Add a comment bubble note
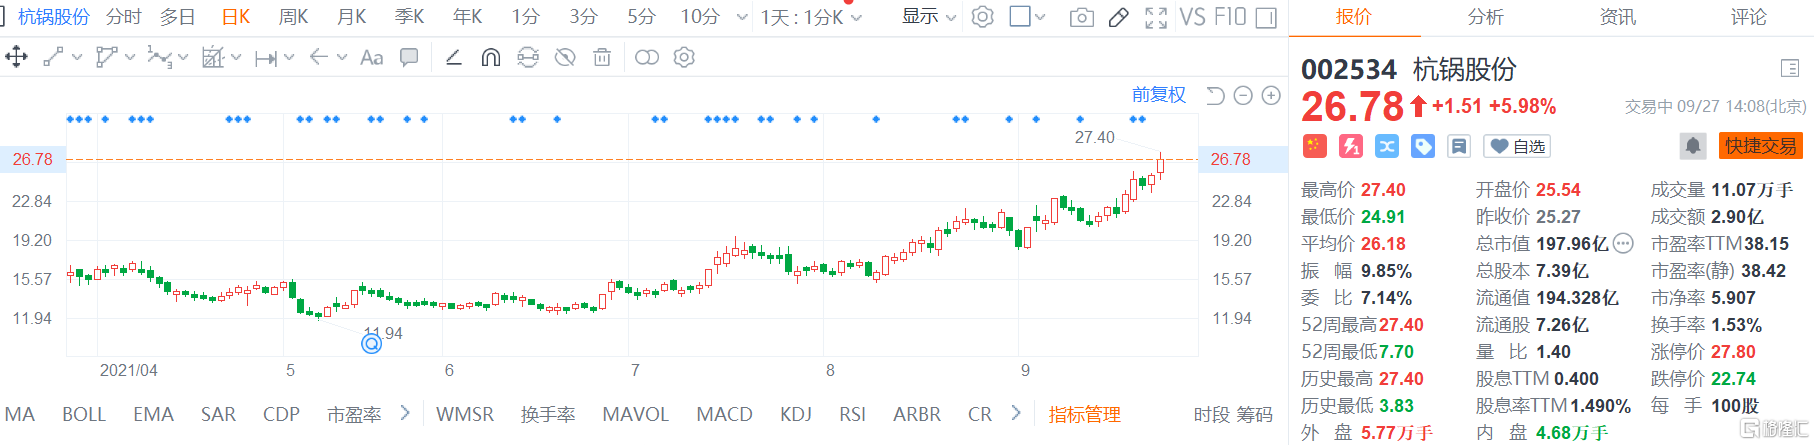 (409, 57)
